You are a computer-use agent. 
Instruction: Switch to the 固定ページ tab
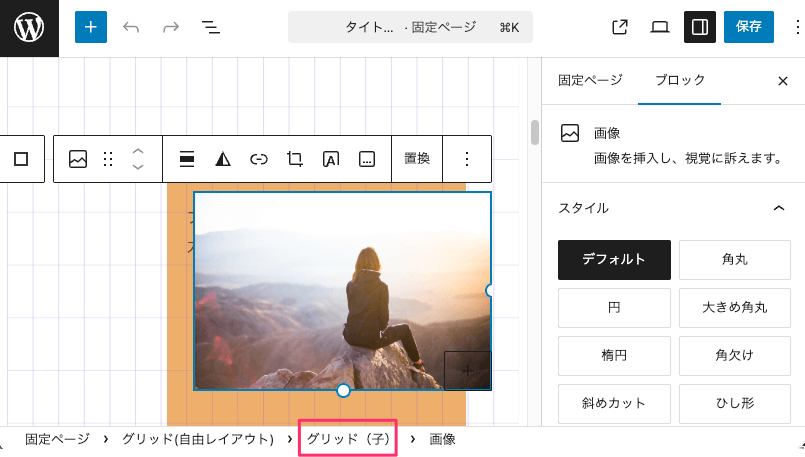(x=590, y=80)
